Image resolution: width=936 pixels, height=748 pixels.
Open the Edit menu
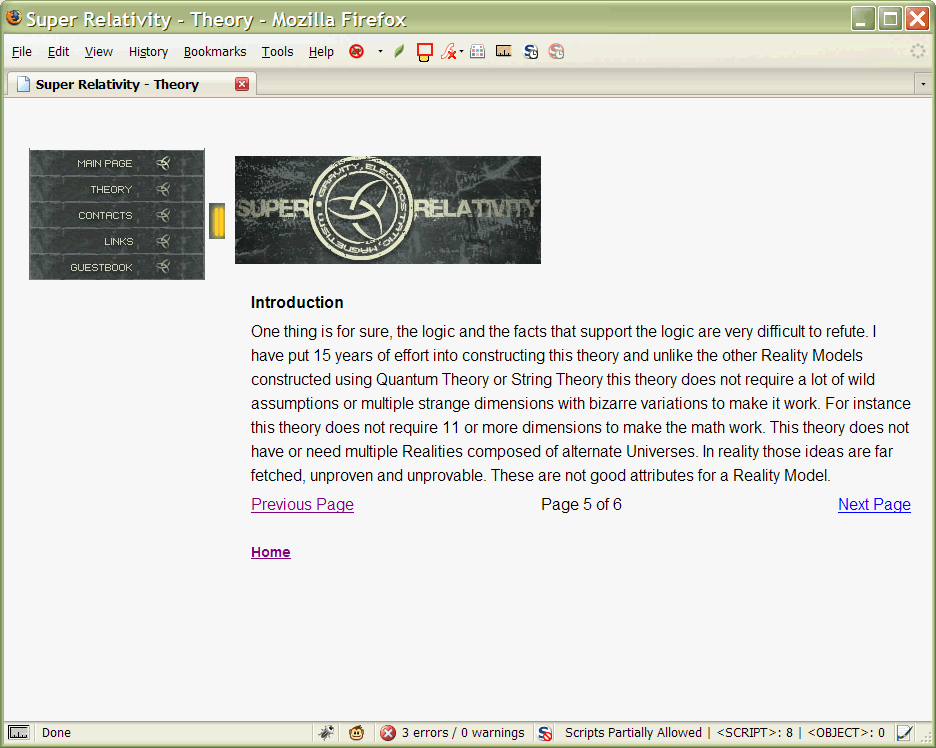point(58,52)
